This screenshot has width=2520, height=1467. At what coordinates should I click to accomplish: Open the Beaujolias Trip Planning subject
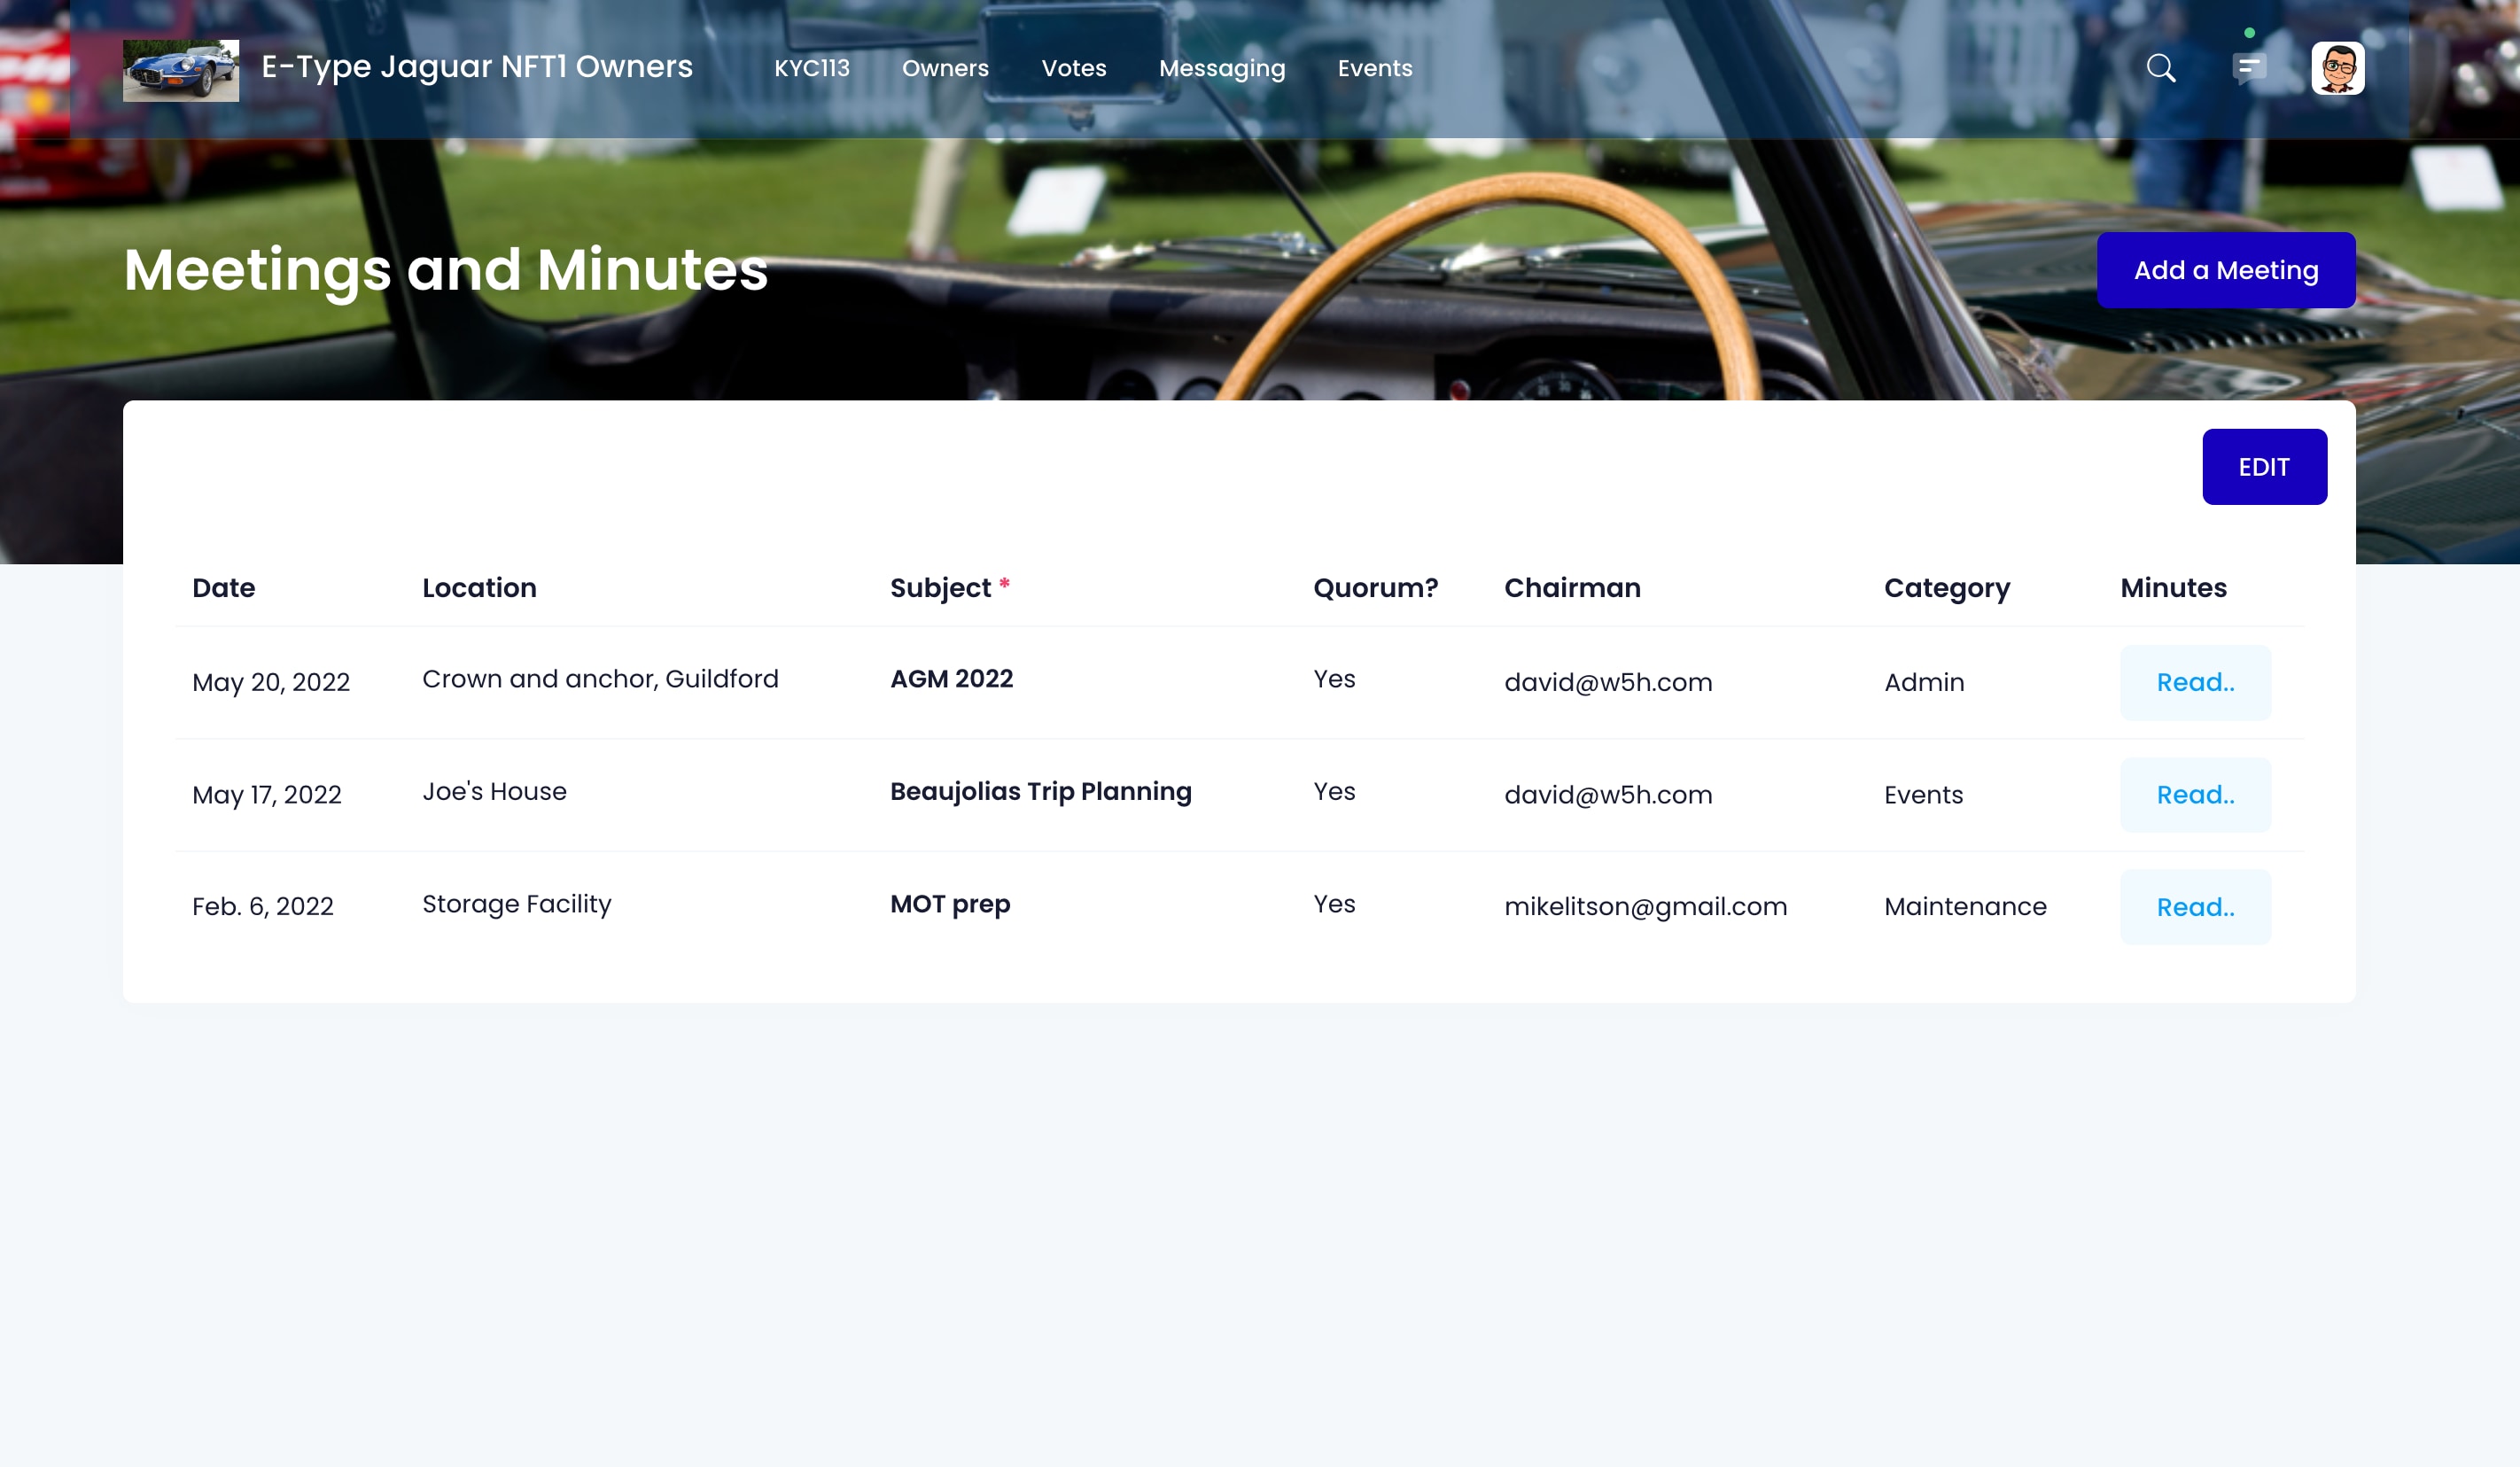tap(1040, 791)
